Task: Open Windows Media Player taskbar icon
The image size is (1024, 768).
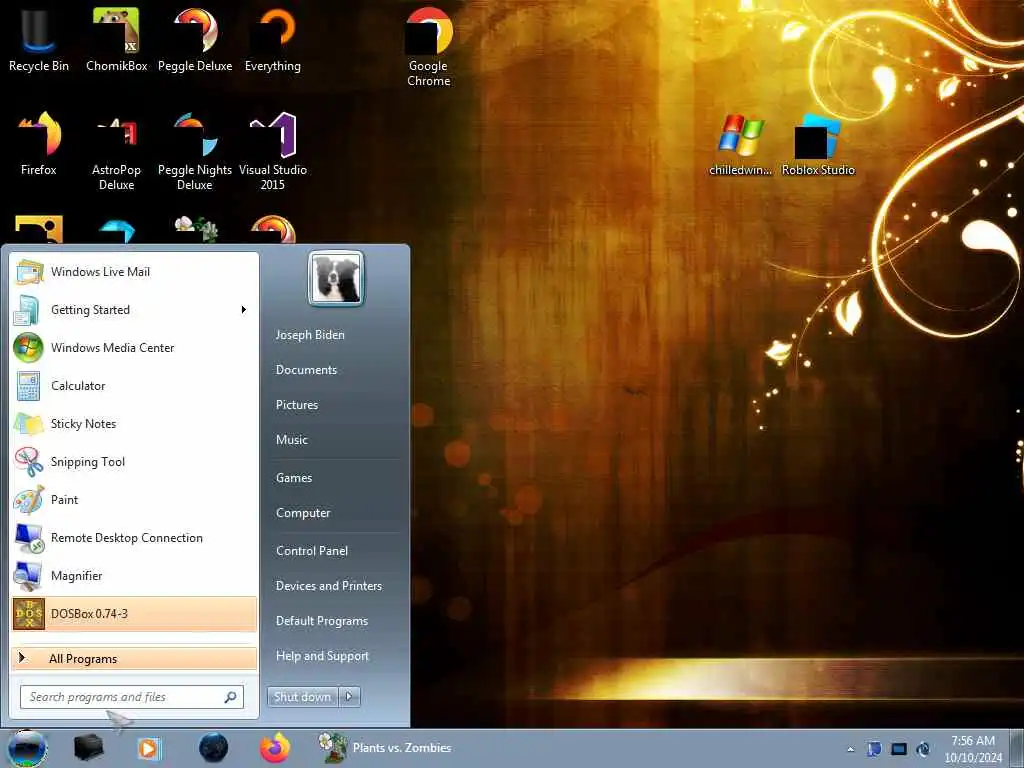Action: tap(149, 748)
